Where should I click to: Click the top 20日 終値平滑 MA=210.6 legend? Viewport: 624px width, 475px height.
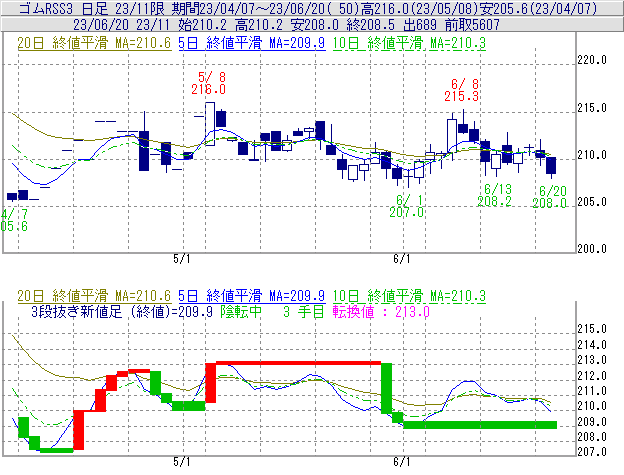[94, 43]
